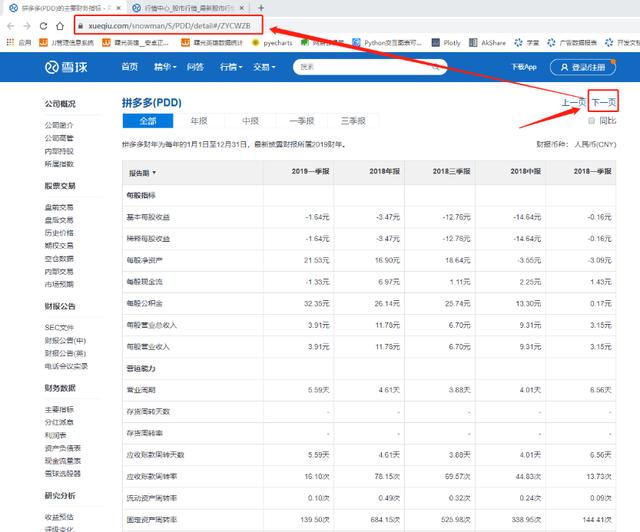
Task: Open 财报公告(中) in sidebar
Action: (x=65, y=341)
